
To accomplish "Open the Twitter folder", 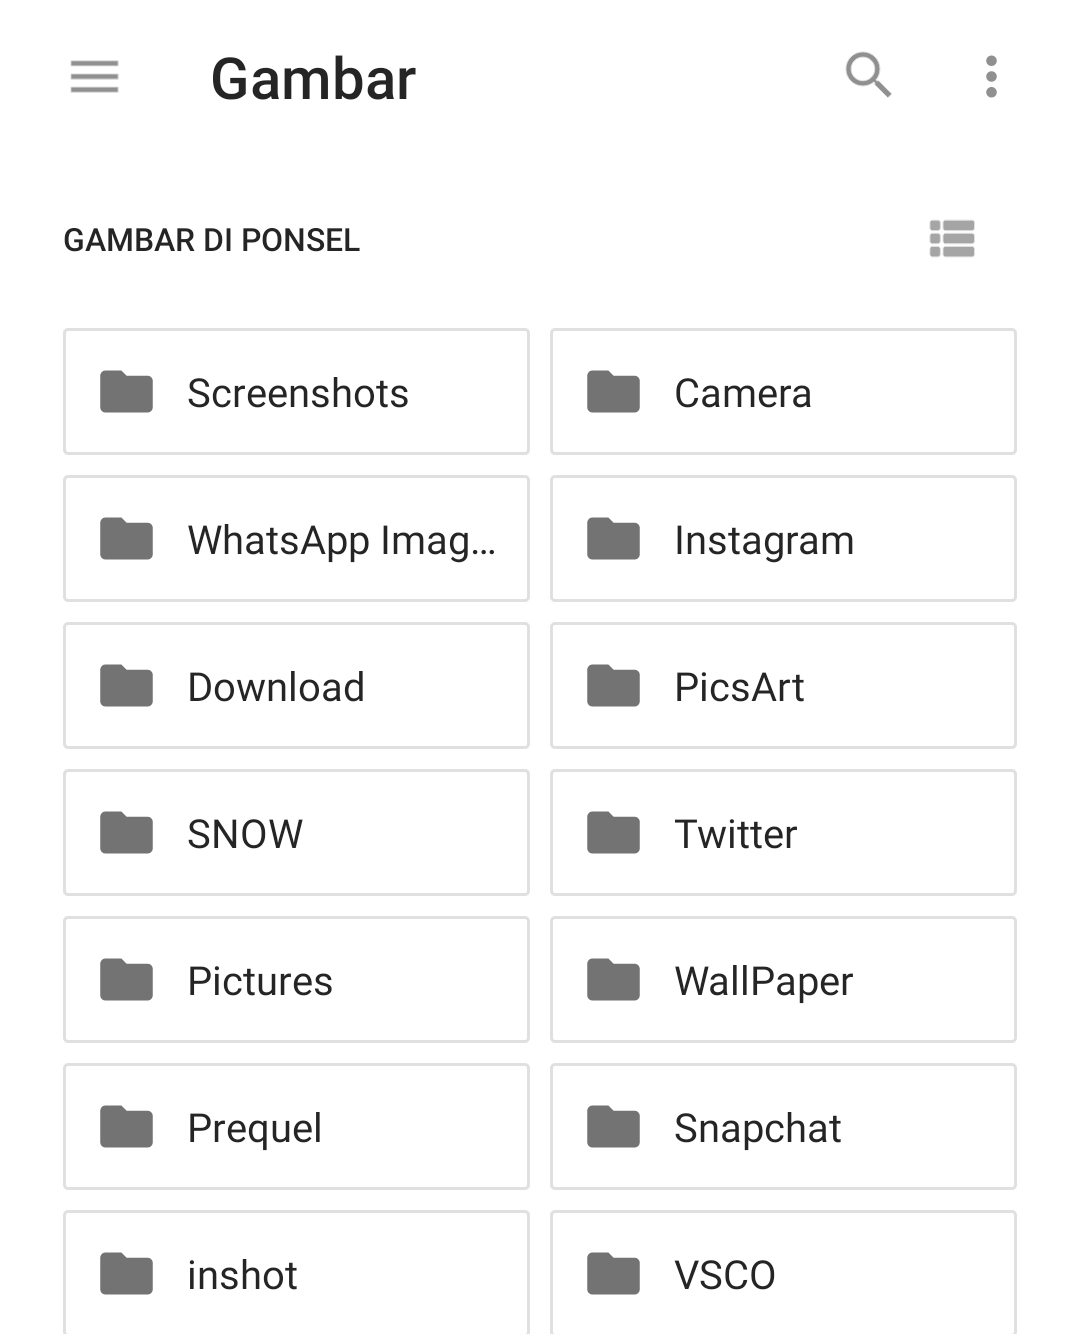I will 783,833.
